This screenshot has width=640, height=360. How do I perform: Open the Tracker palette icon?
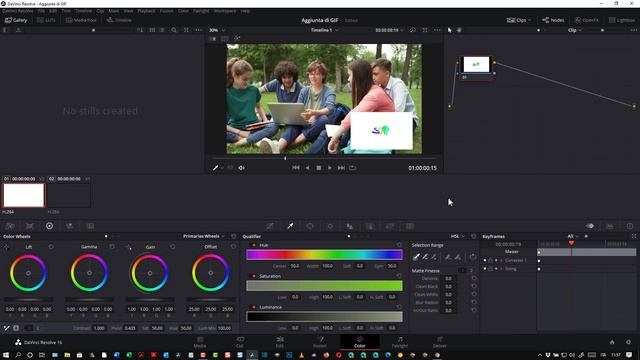330,226
